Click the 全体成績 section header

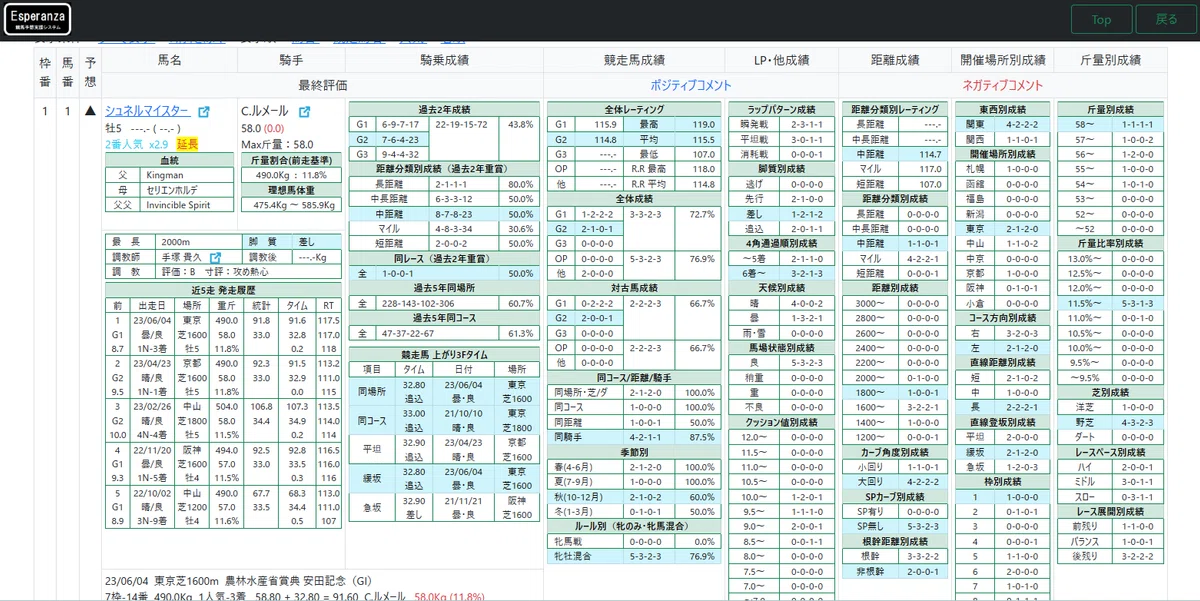[x=635, y=199]
